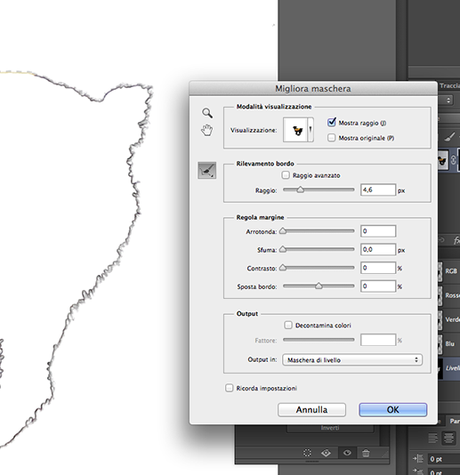Click the dotted circle load-selection icon in properties panel
Image resolution: width=460 pixels, height=475 pixels.
click(x=307, y=453)
